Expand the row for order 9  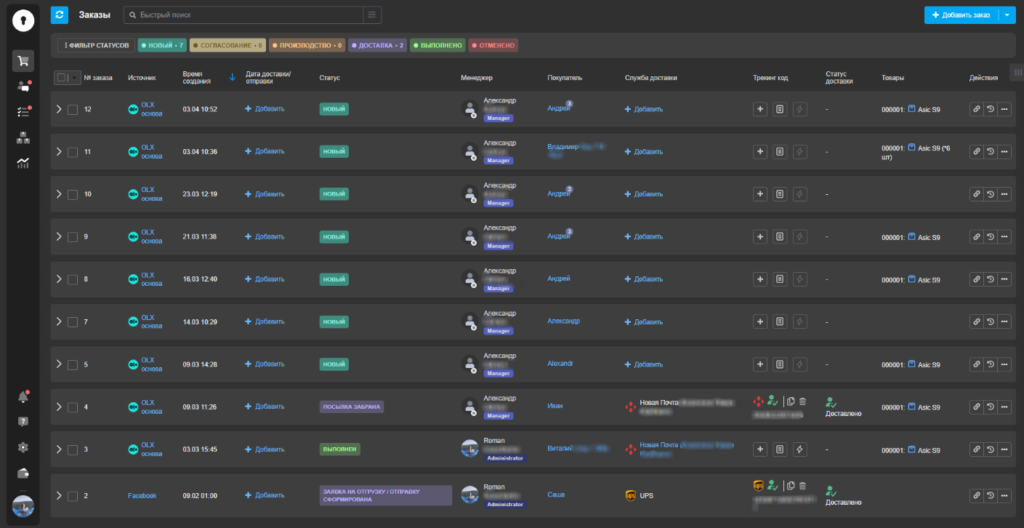pyautogui.click(x=58, y=237)
